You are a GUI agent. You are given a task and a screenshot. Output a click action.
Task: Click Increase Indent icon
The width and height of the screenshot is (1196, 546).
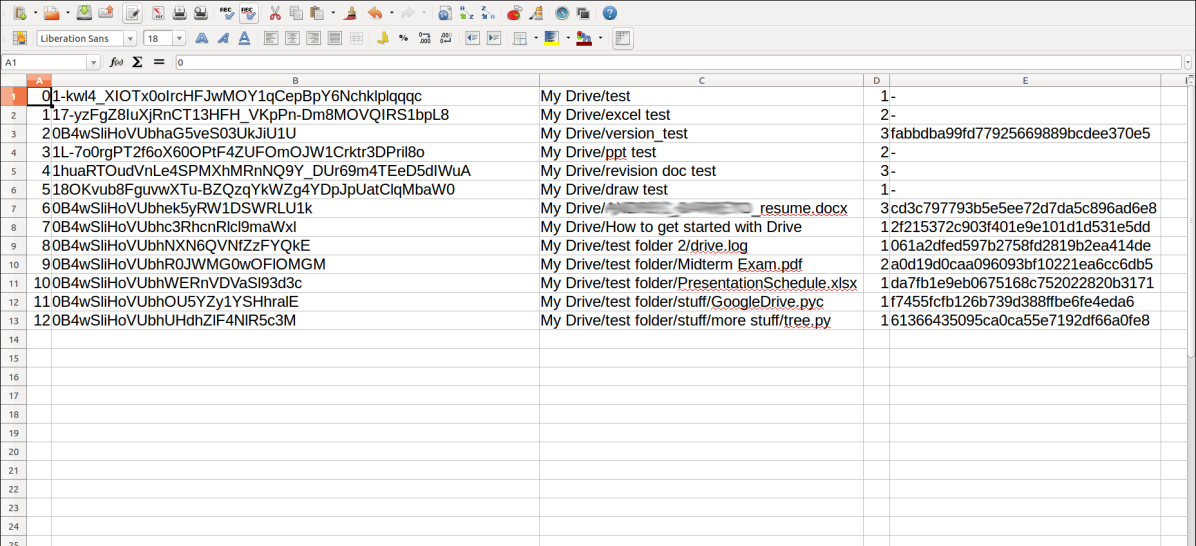click(x=494, y=38)
